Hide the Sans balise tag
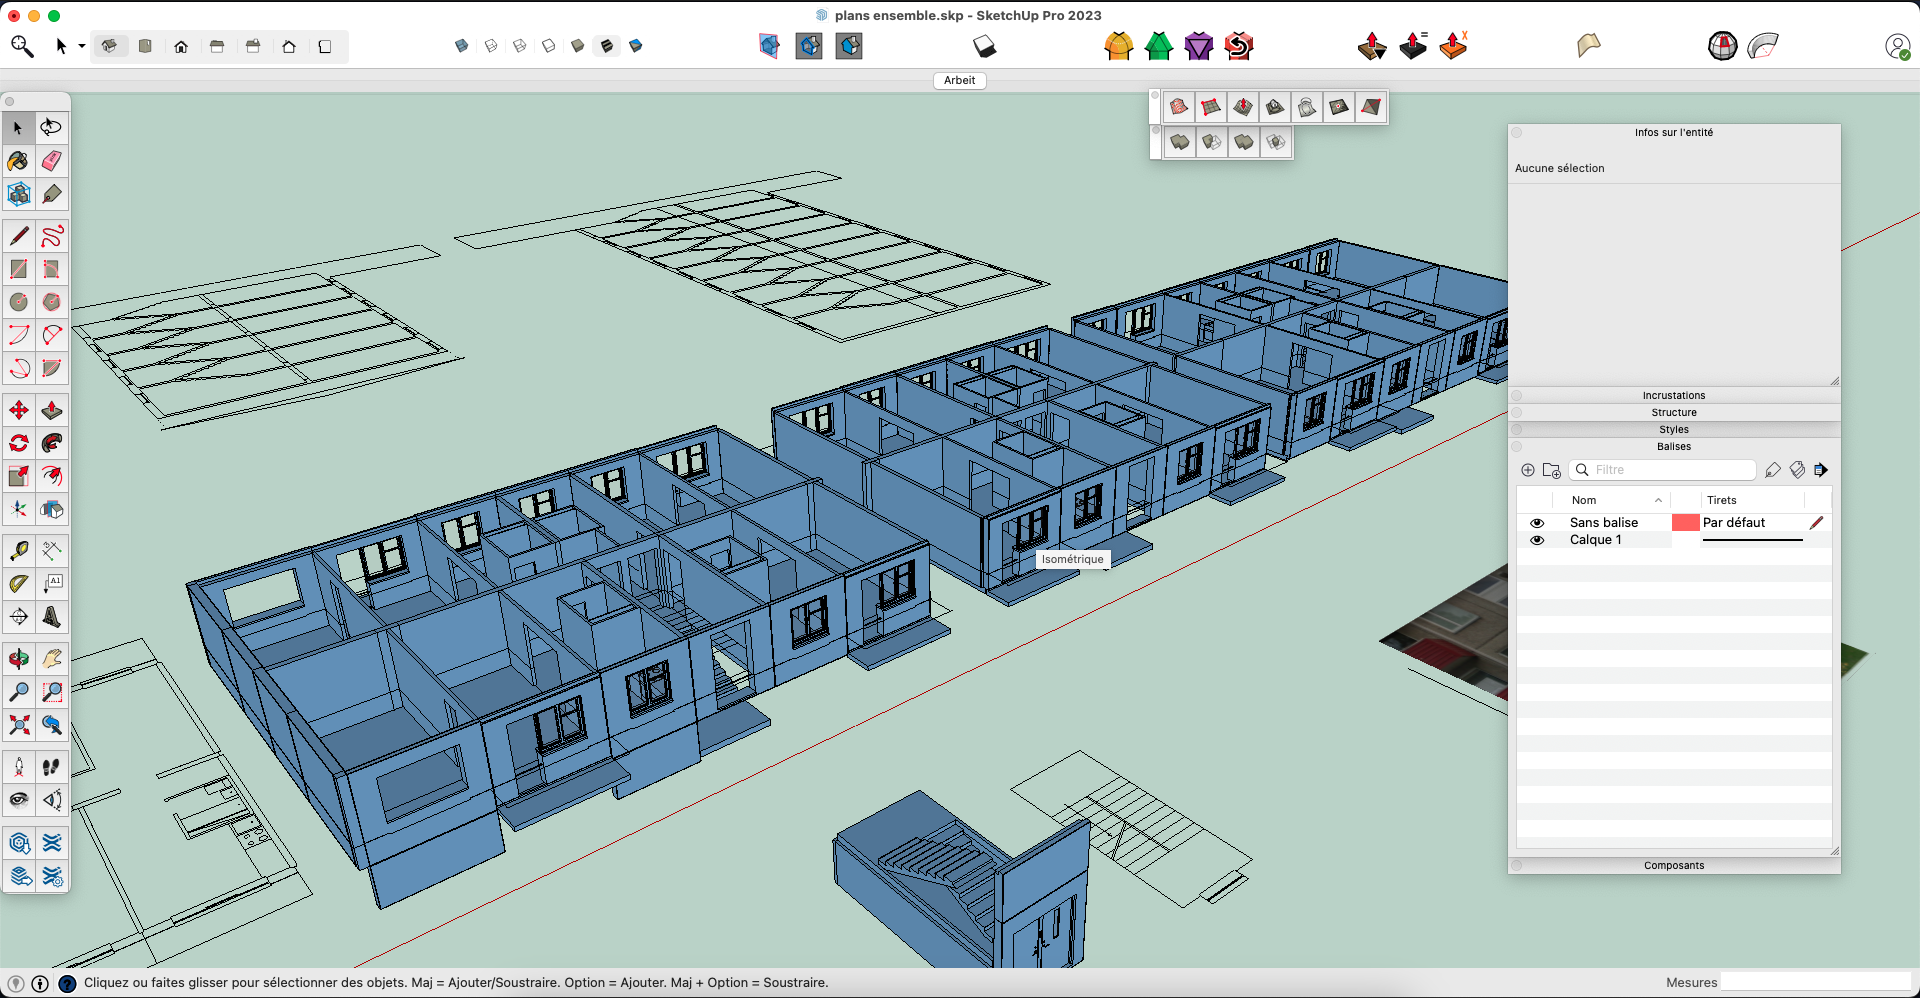This screenshot has width=1920, height=998. (x=1538, y=523)
